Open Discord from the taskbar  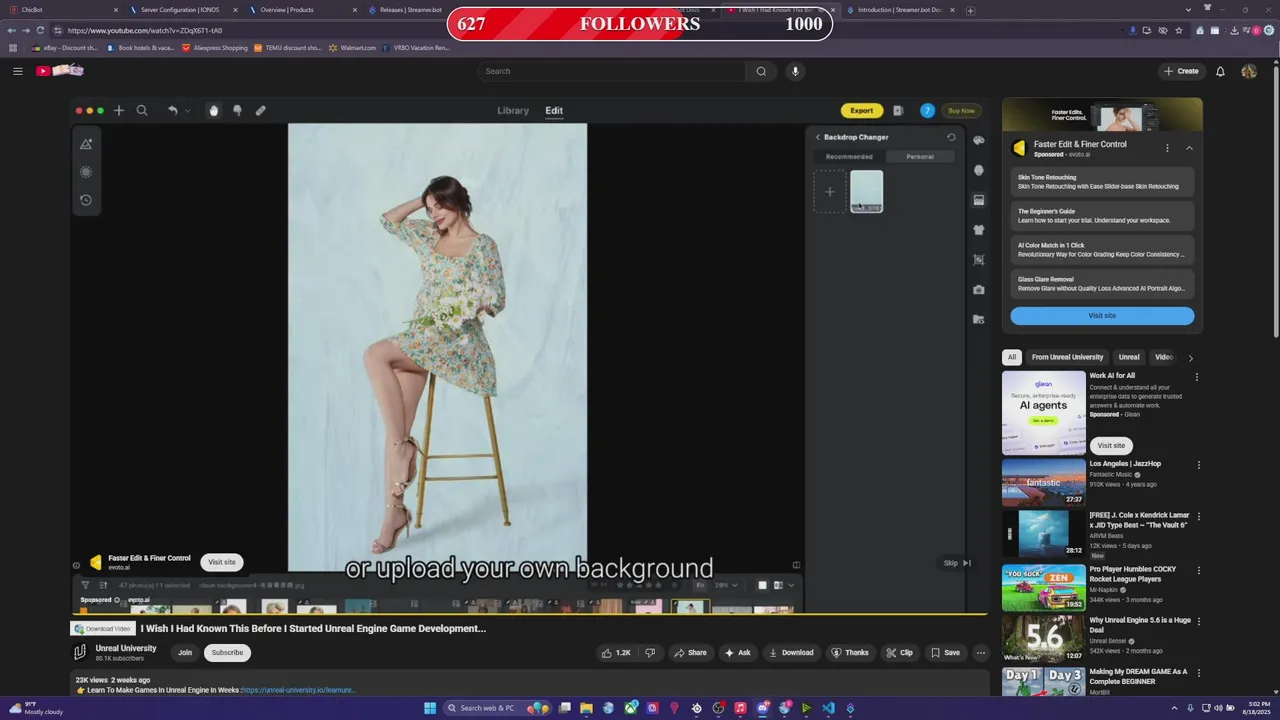[x=762, y=708]
